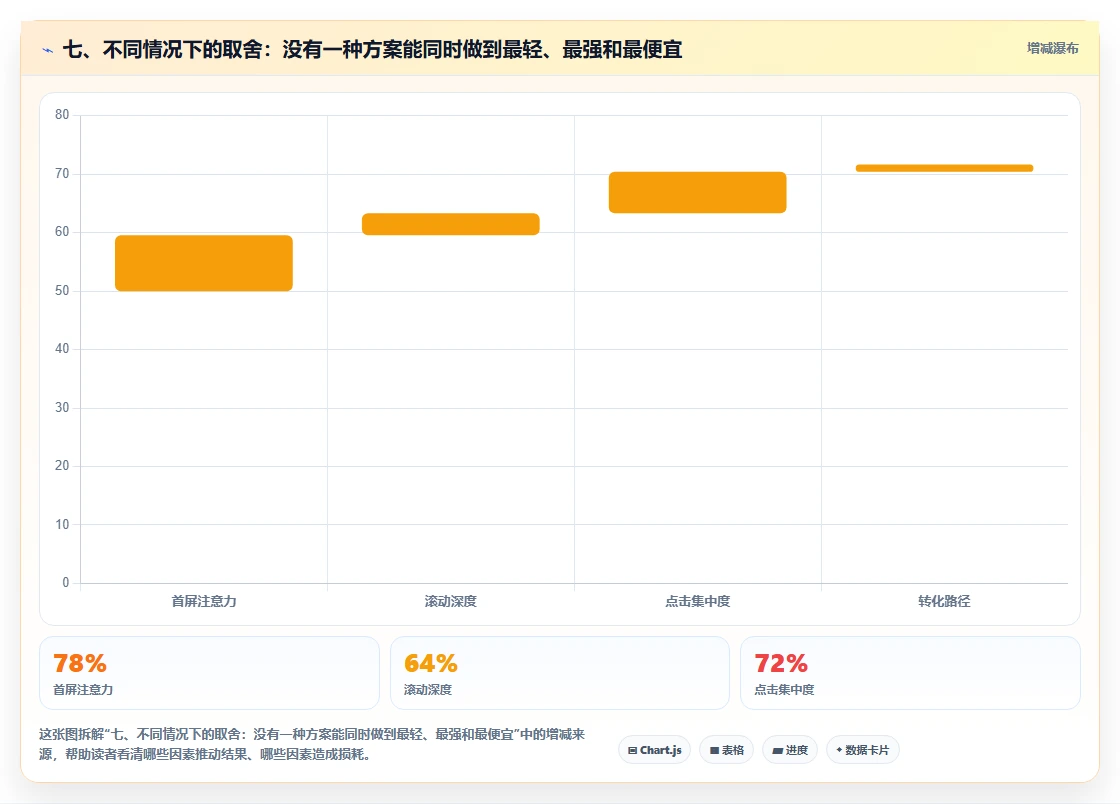Click the 表格 chip
This screenshot has width=1120, height=804.
click(x=726, y=750)
